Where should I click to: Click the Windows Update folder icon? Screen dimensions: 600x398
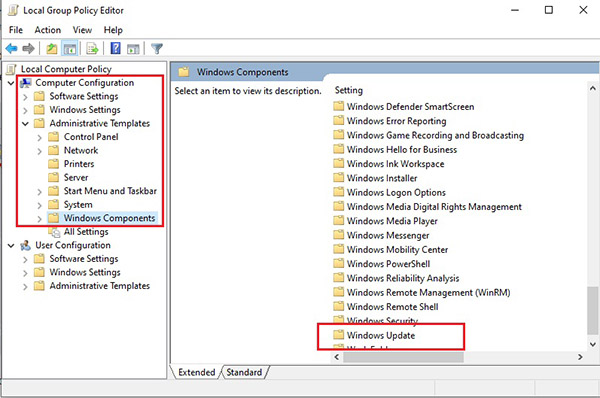coord(338,335)
